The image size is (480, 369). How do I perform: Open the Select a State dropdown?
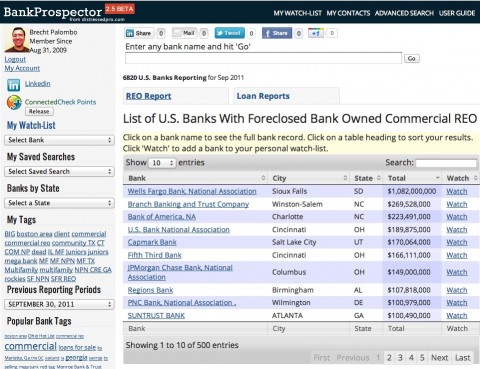59,203
